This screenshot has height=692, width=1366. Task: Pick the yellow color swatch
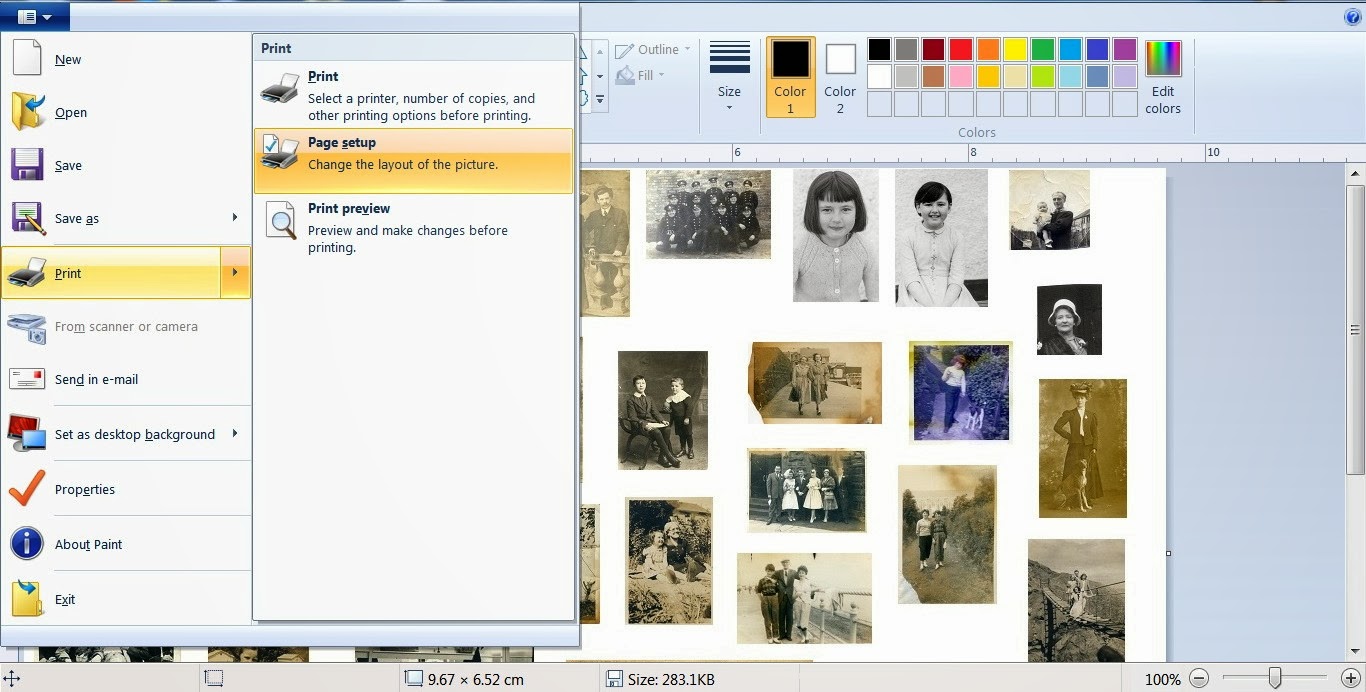[x=1016, y=50]
